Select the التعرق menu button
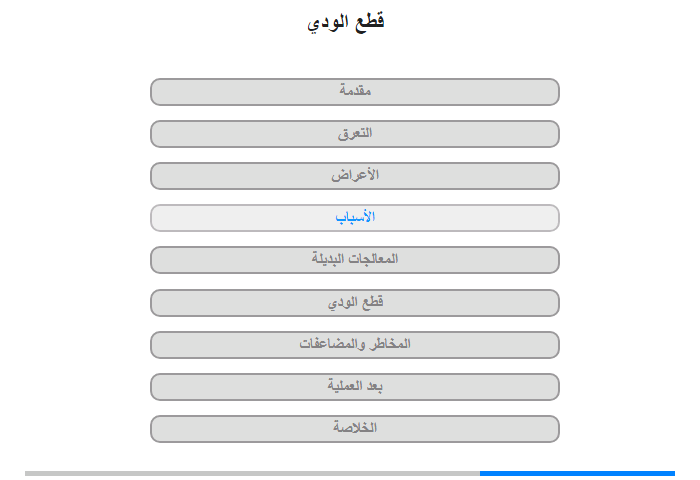 [354, 134]
